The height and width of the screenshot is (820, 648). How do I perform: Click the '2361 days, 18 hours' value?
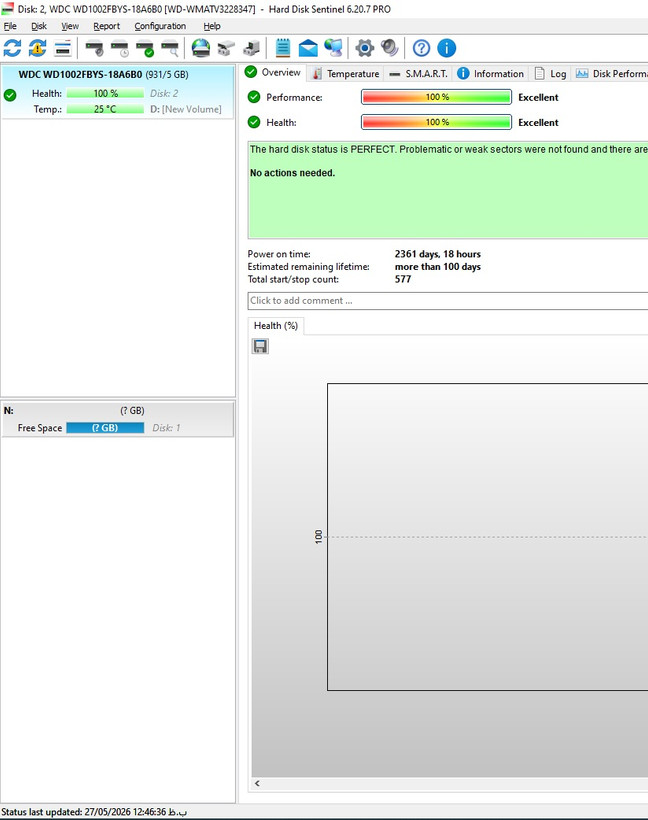[x=438, y=254]
